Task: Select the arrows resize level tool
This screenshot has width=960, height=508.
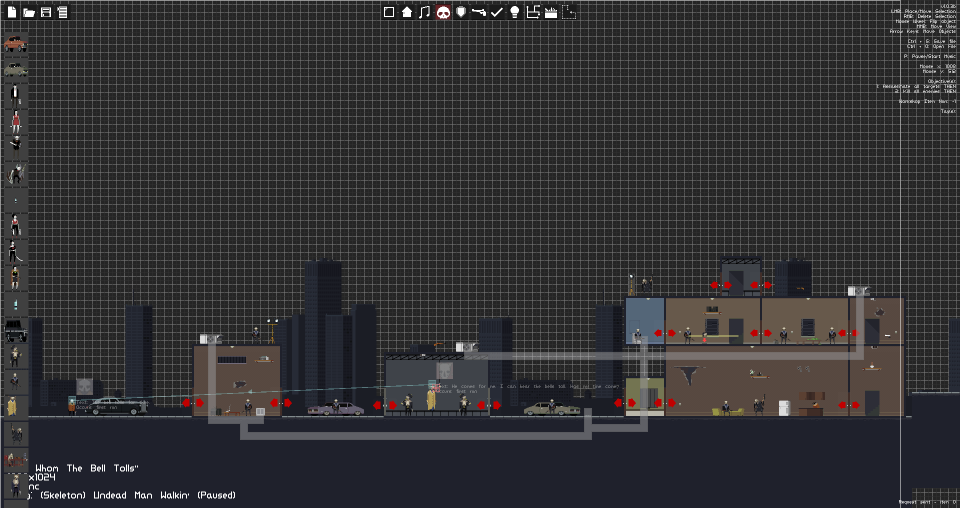Action: click(x=533, y=12)
